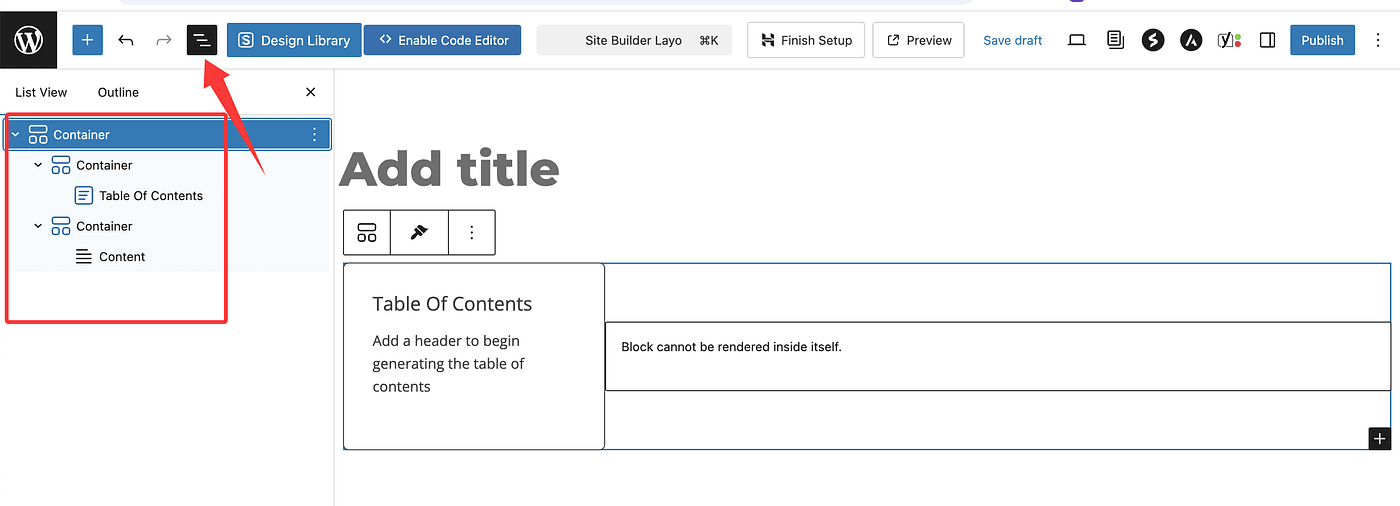Open the page Preview
This screenshot has height=506, width=1400.
coord(918,40)
